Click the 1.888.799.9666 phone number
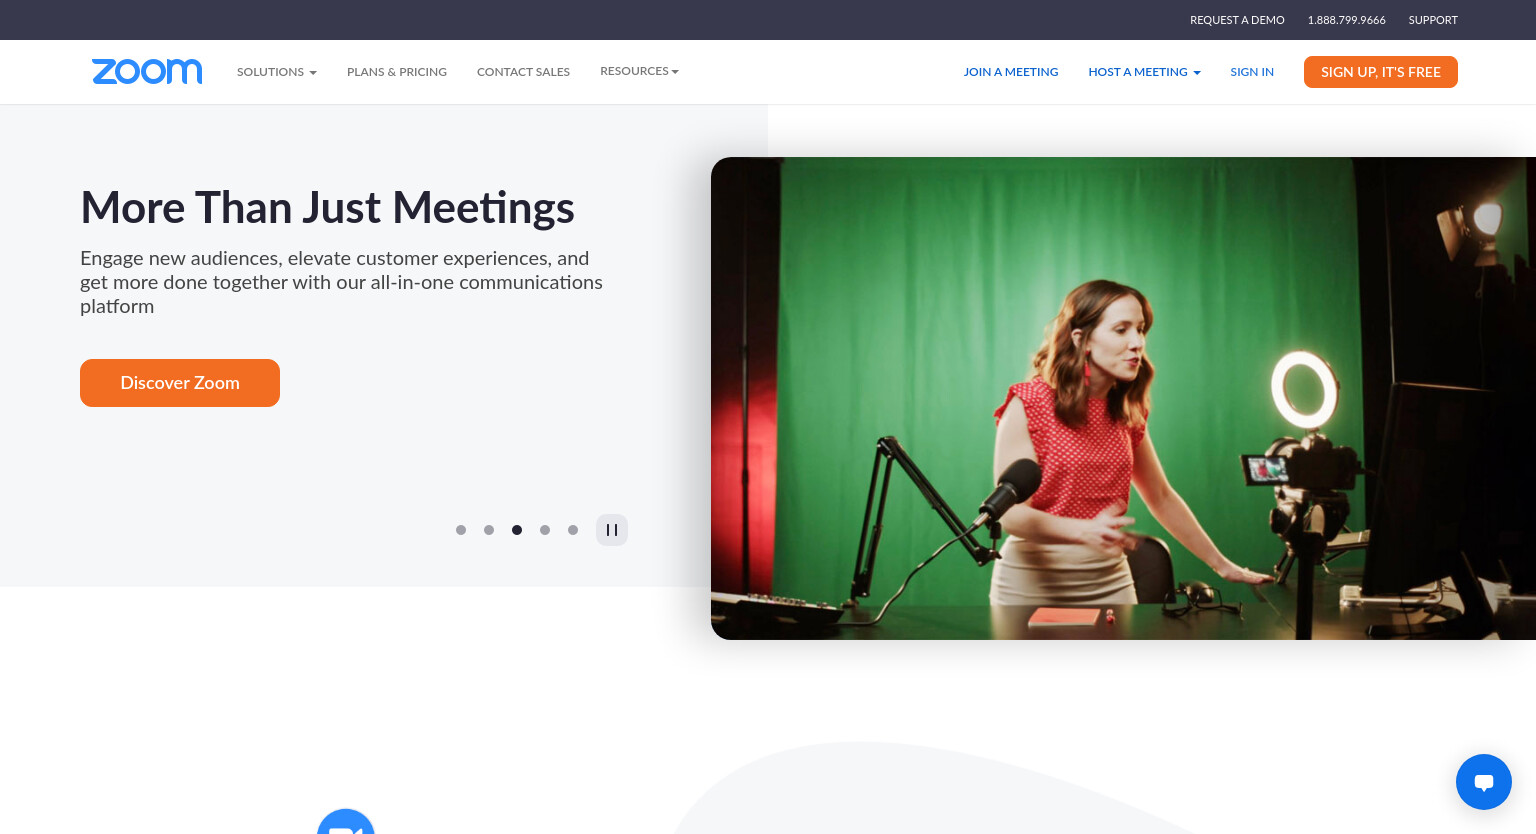This screenshot has height=834, width=1536. point(1346,20)
